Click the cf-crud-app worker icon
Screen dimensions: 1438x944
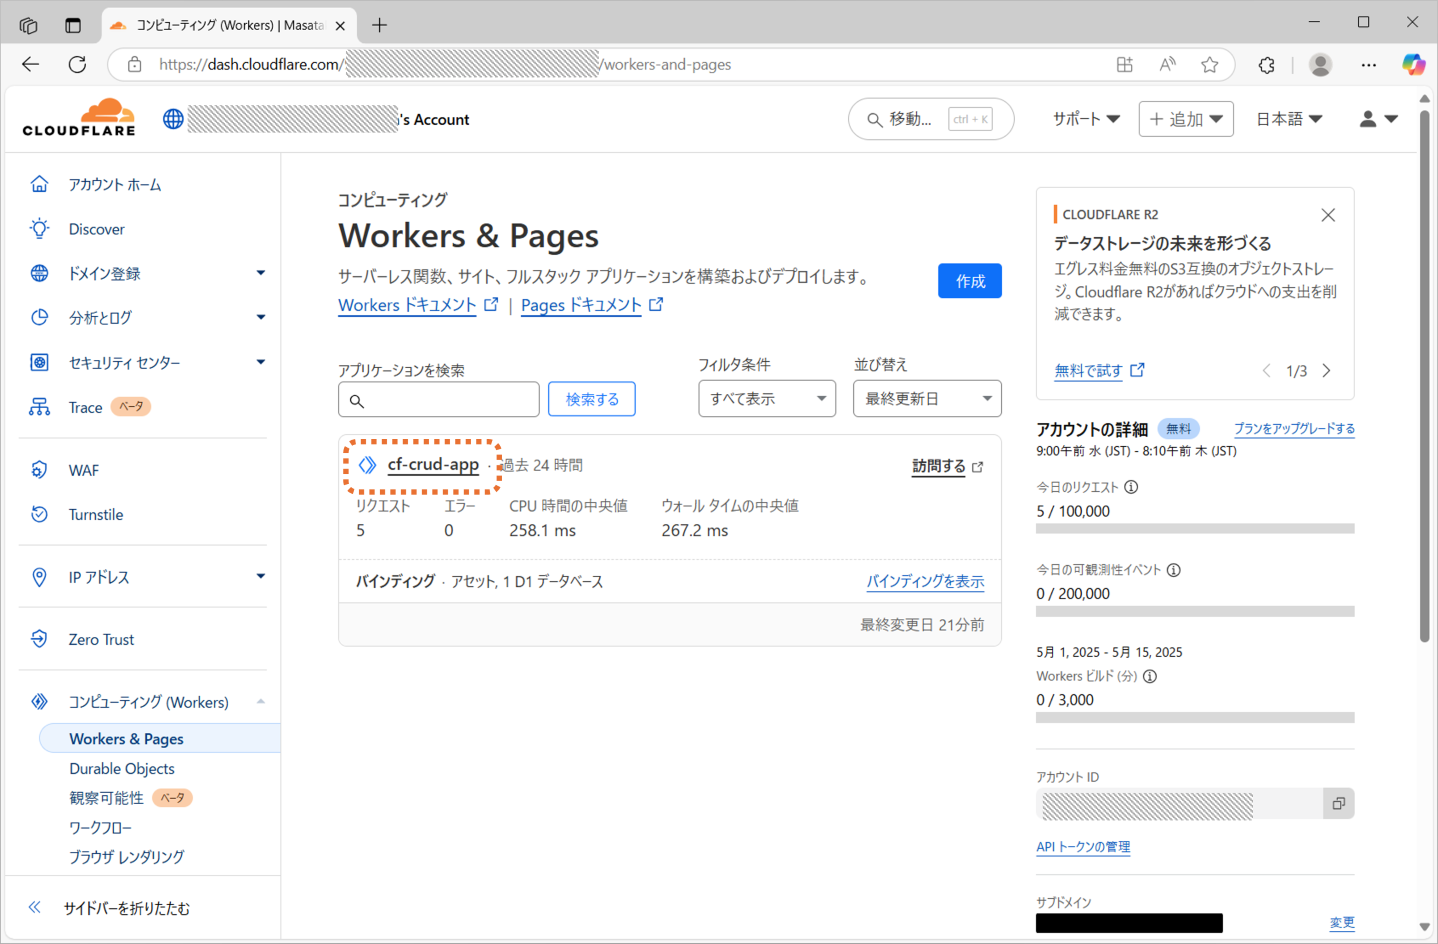pos(367,465)
